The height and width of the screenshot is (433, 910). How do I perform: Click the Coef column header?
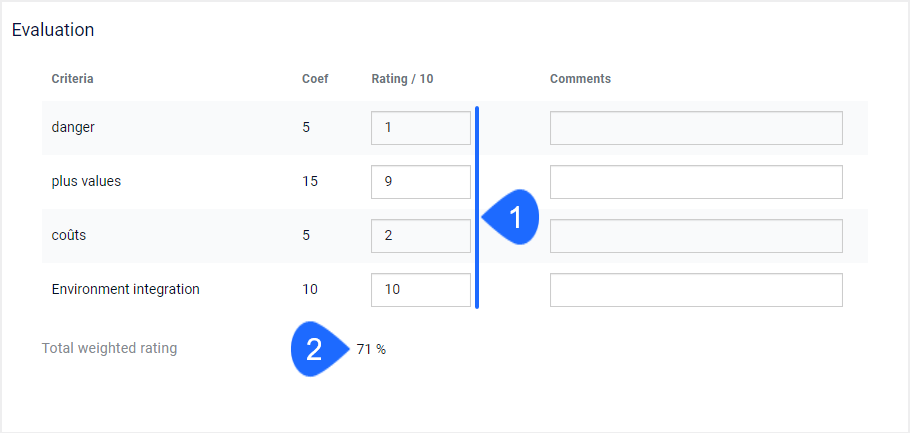315,79
